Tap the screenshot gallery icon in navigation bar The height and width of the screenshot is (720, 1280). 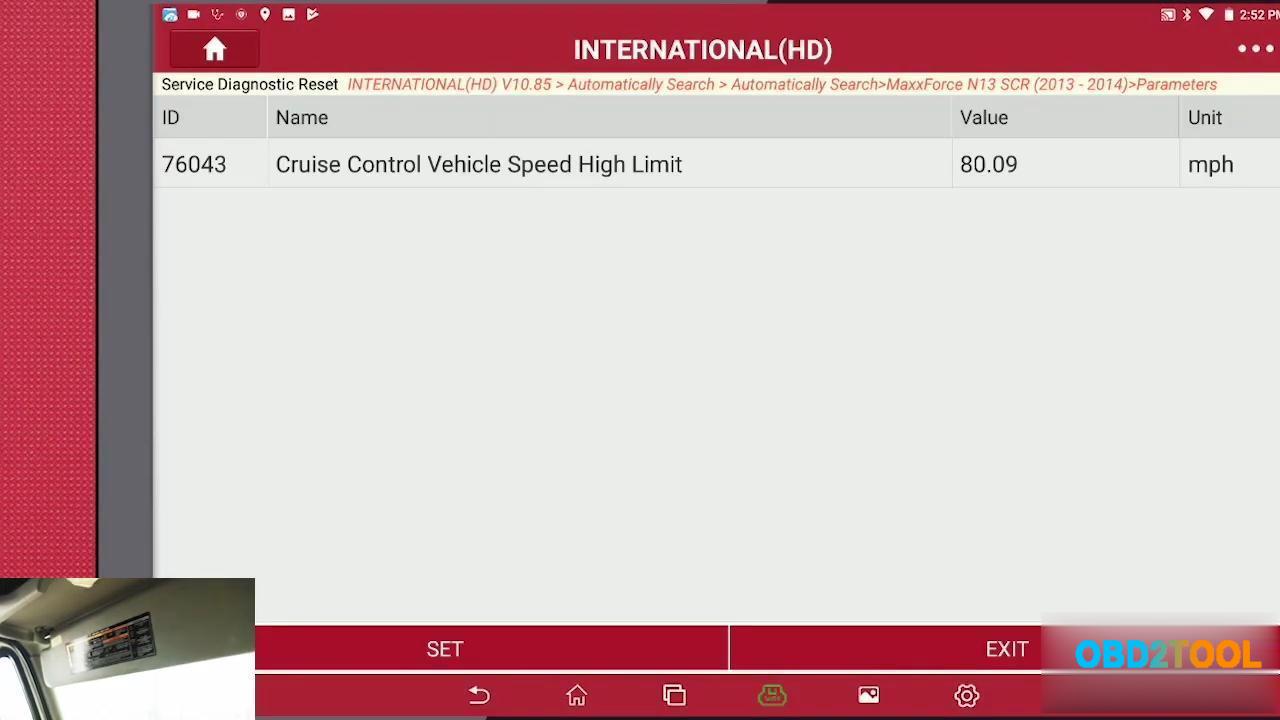[868, 695]
